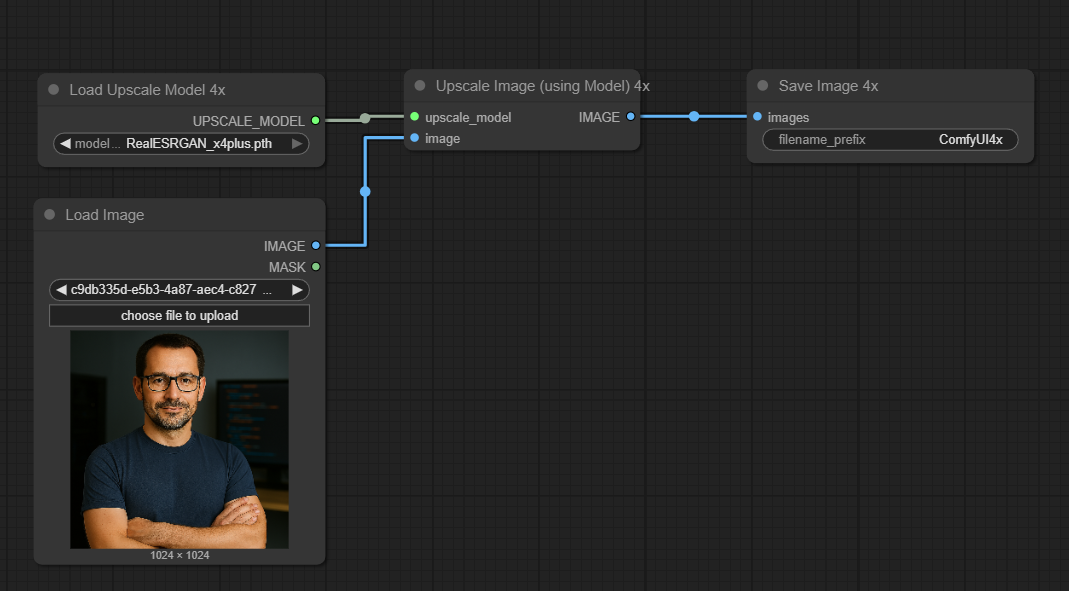Collapse the Load Upscale Model 4x node
Viewport: 1069px width, 591px height.
54,90
